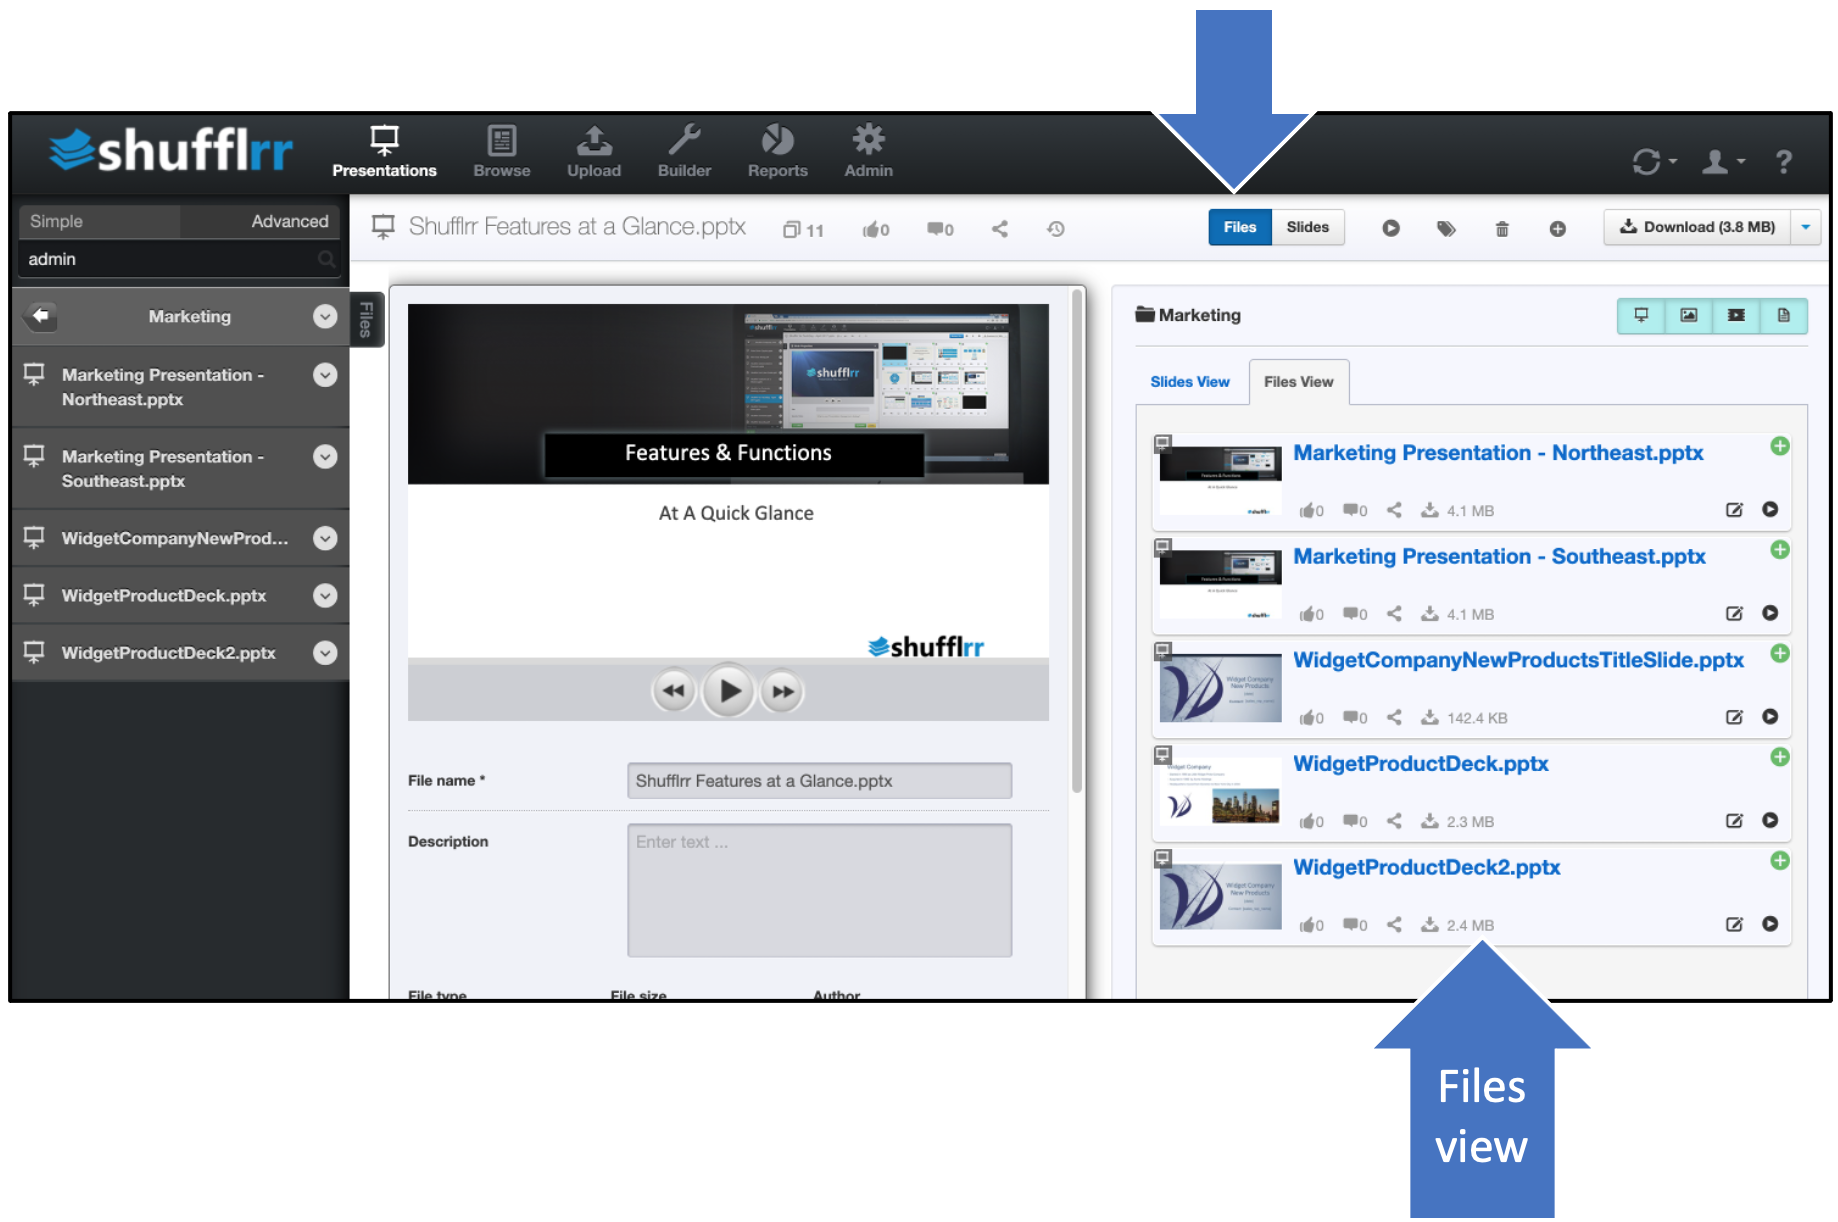Go back from Marketing folder
1838x1222 pixels.
(x=40, y=316)
